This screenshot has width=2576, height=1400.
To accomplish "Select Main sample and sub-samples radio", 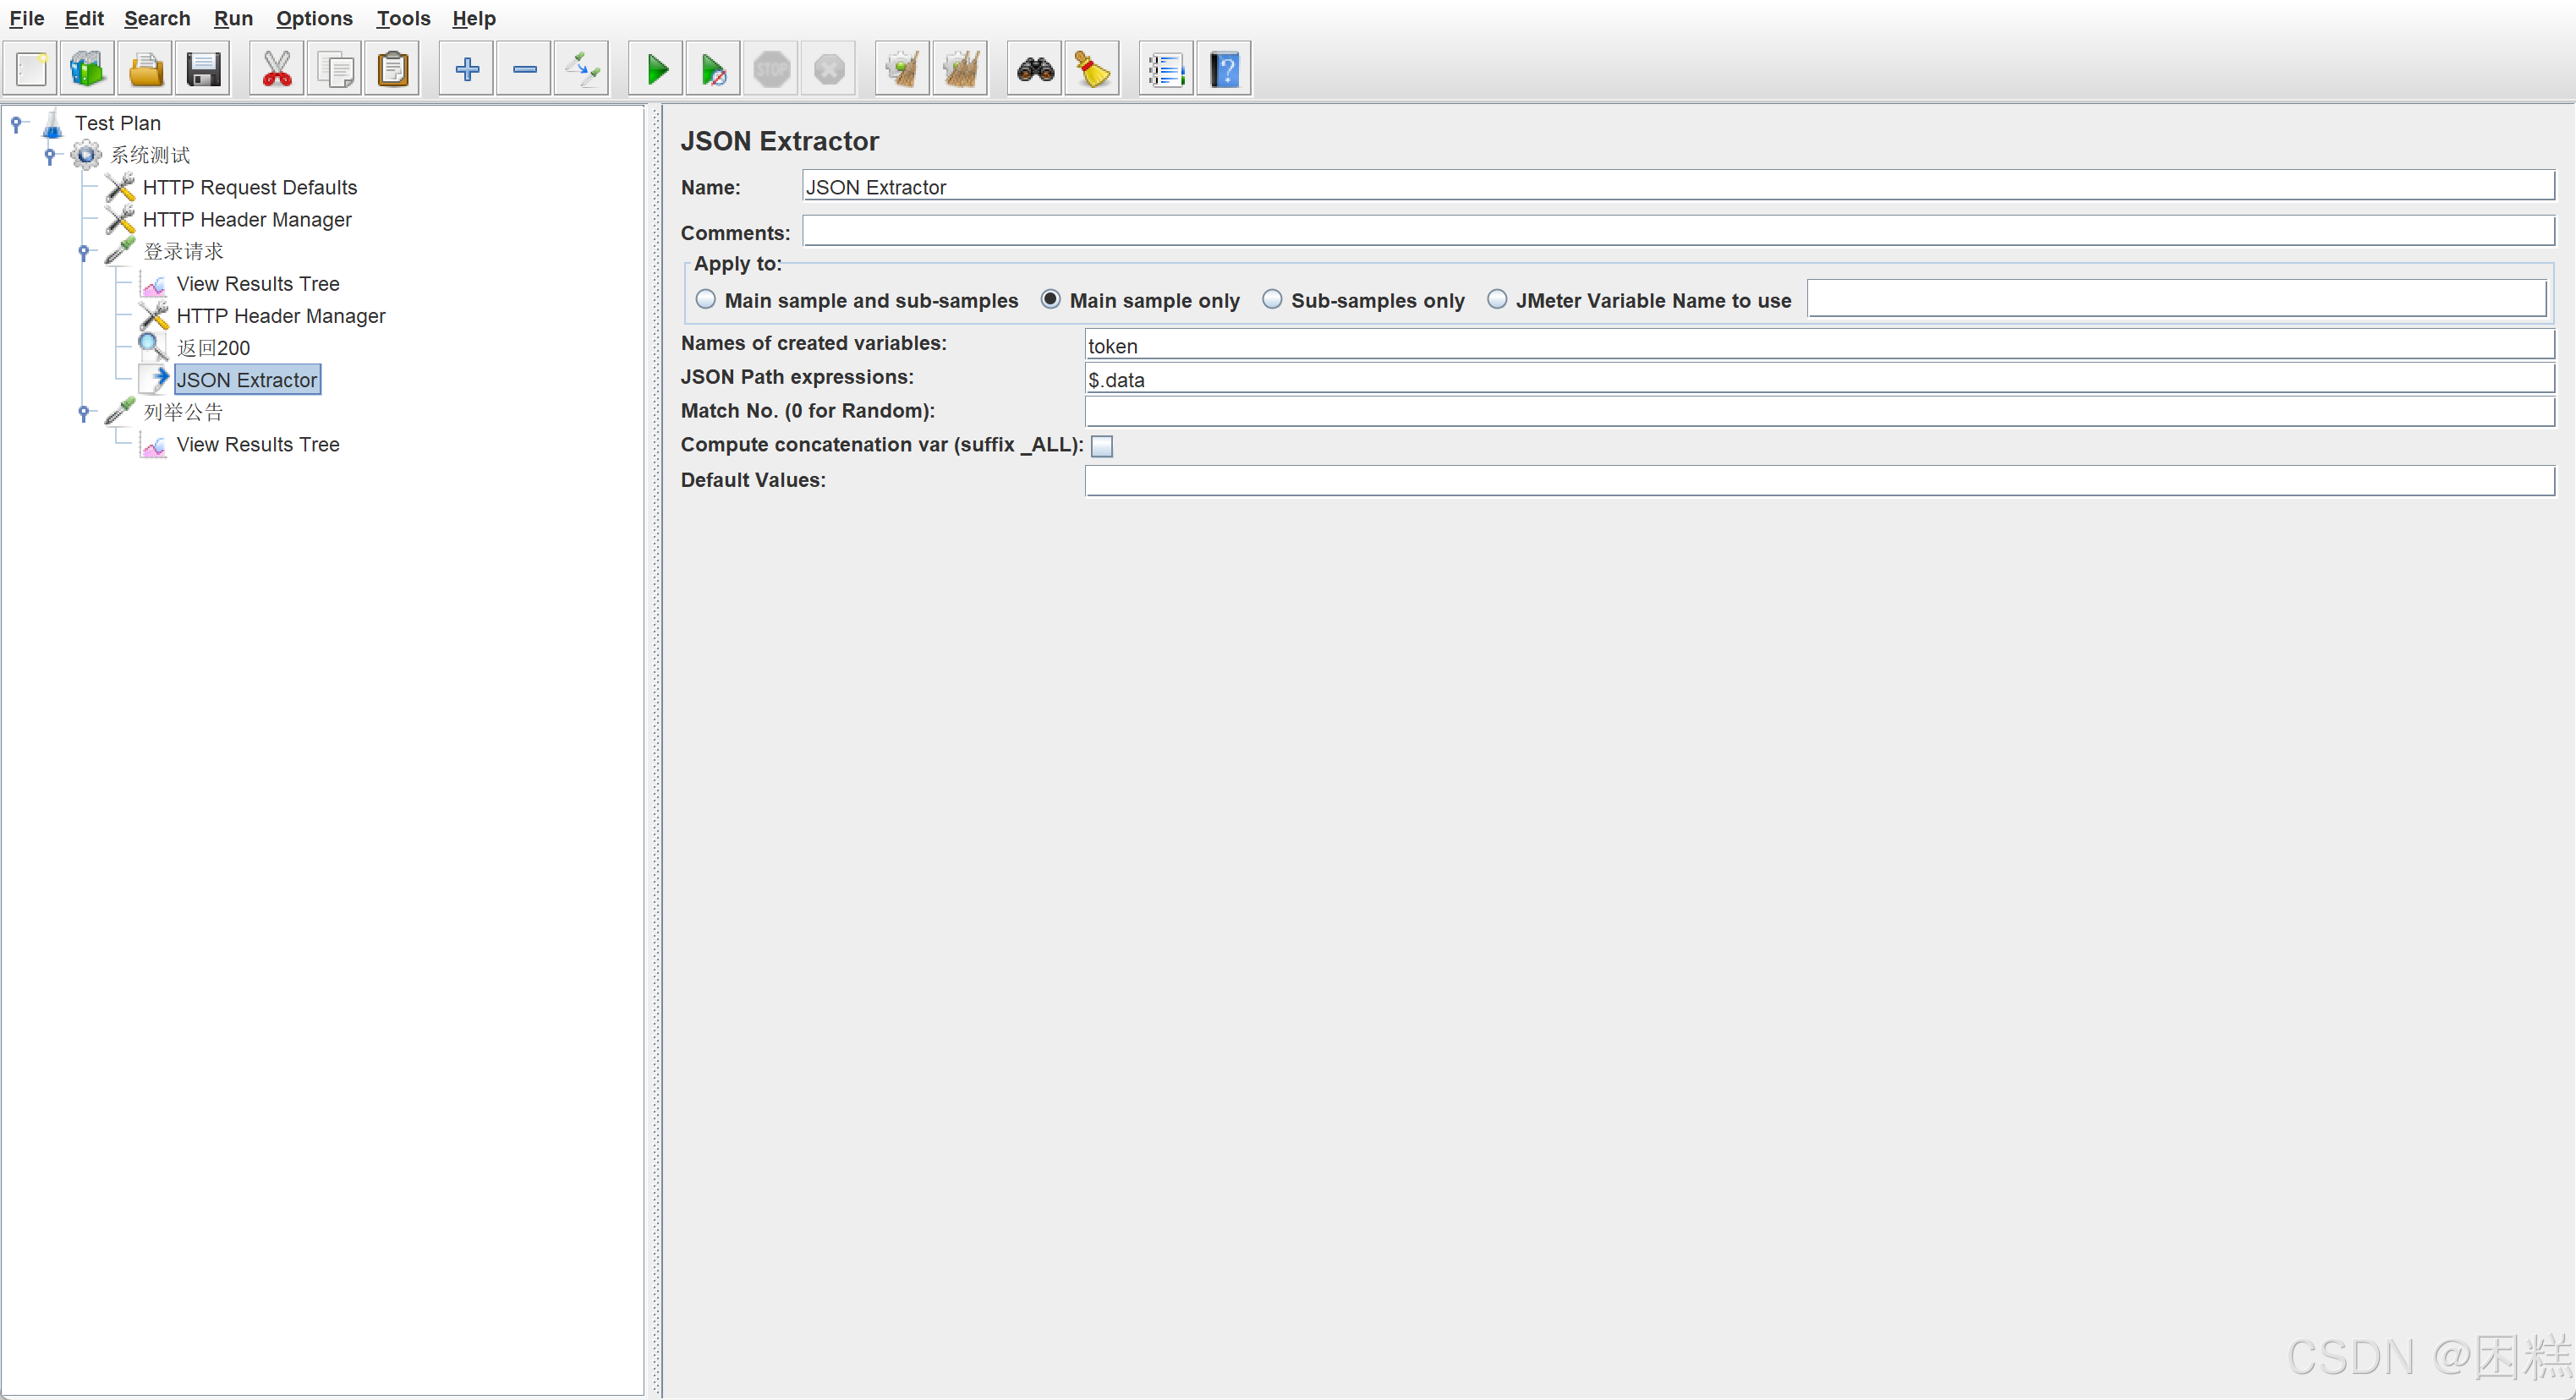I will [x=706, y=299].
